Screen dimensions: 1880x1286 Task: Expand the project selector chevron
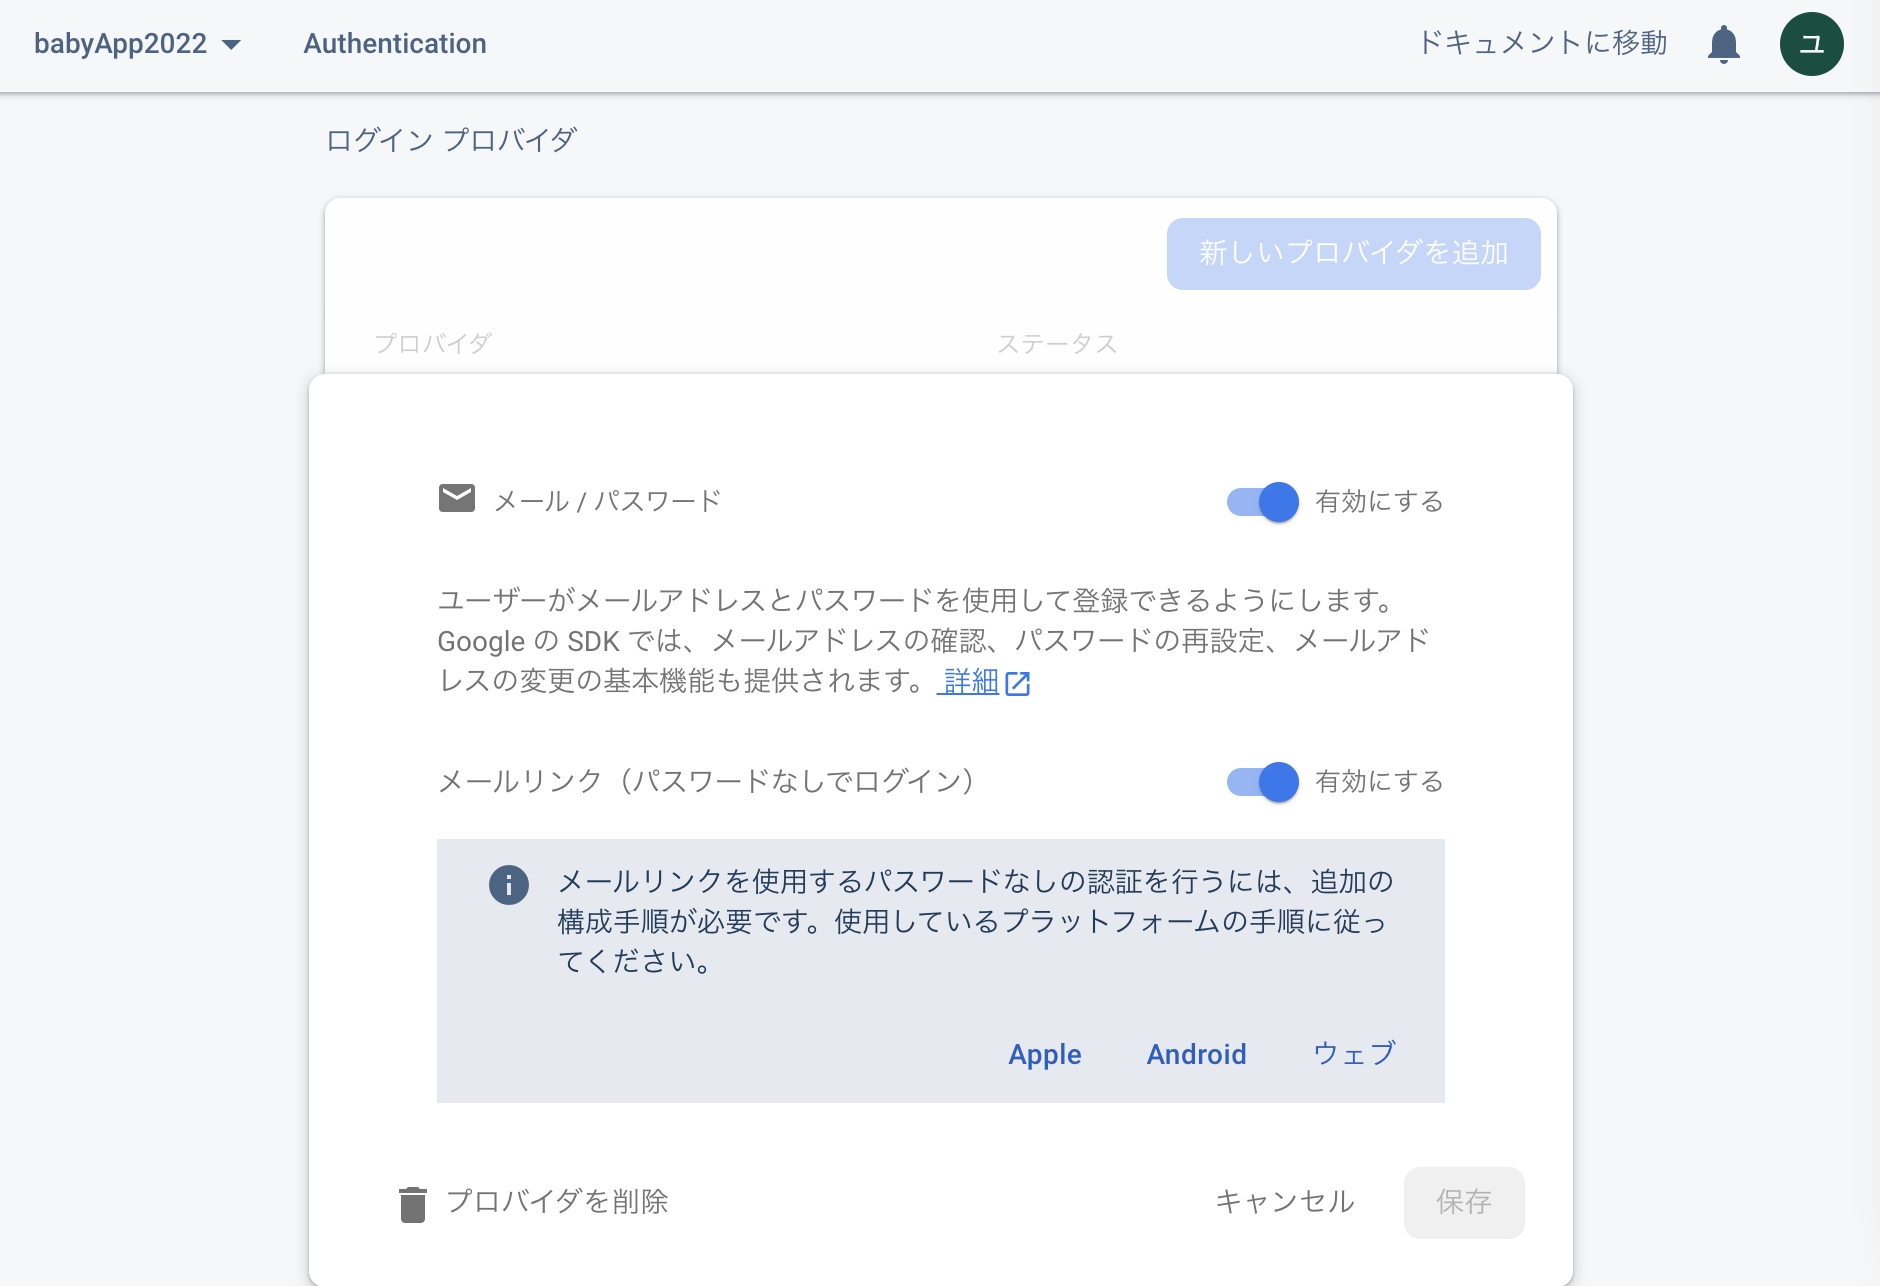(x=232, y=44)
